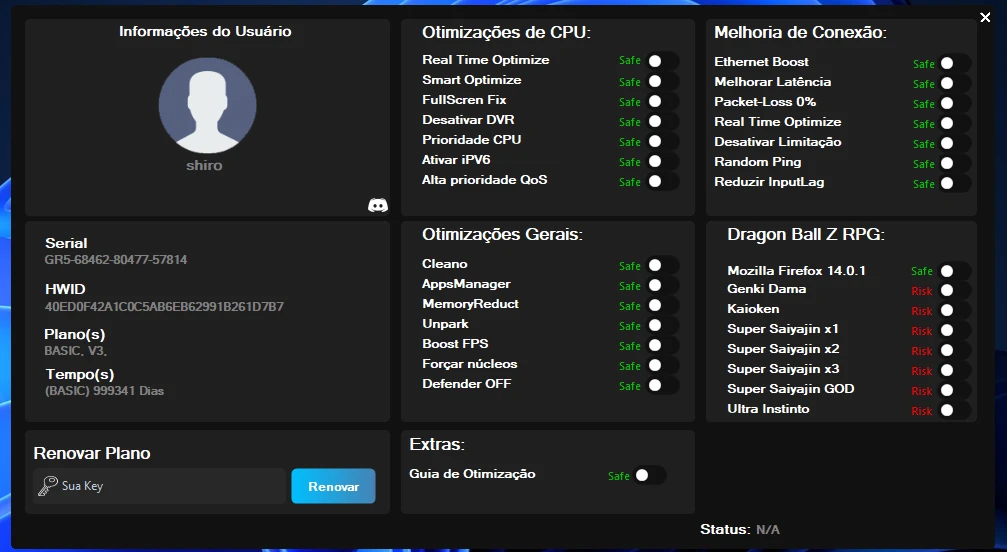
Task: Toggle Packet-Loss 0% option
Action: (x=954, y=103)
